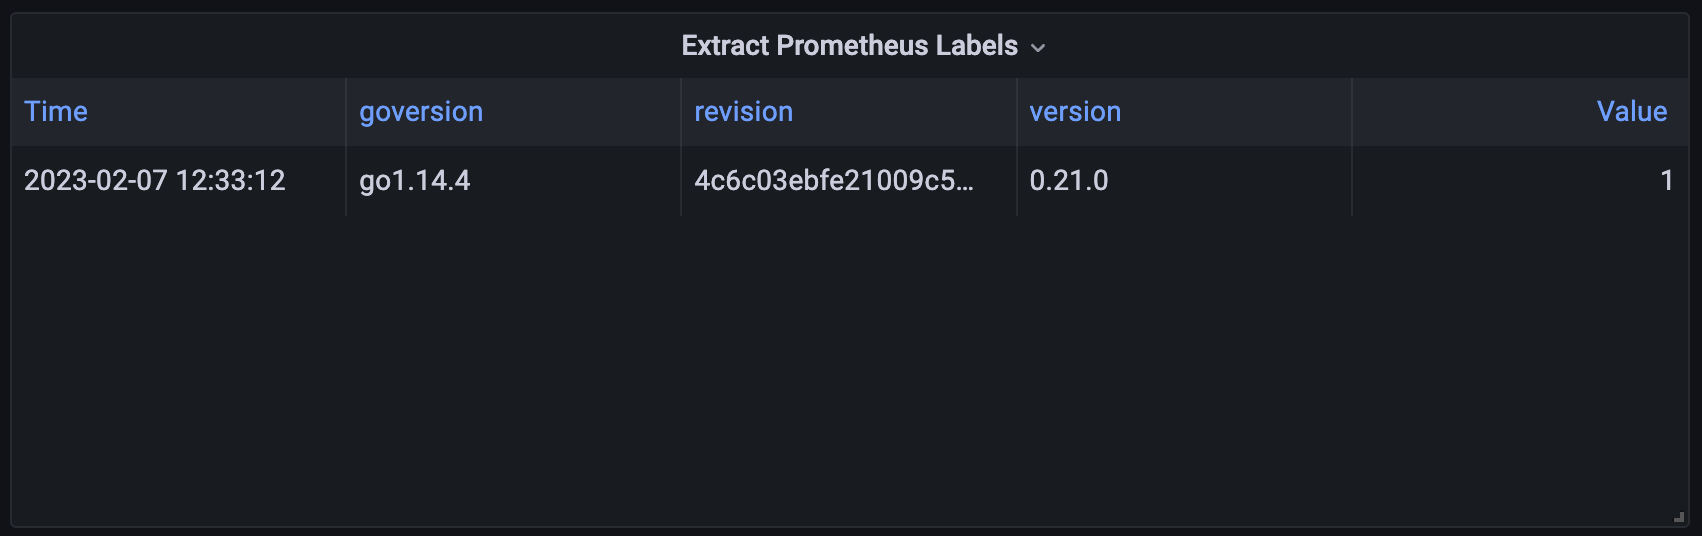Click the empty panel area below the table row
The width and height of the screenshot is (1702, 536).
click(x=850, y=370)
